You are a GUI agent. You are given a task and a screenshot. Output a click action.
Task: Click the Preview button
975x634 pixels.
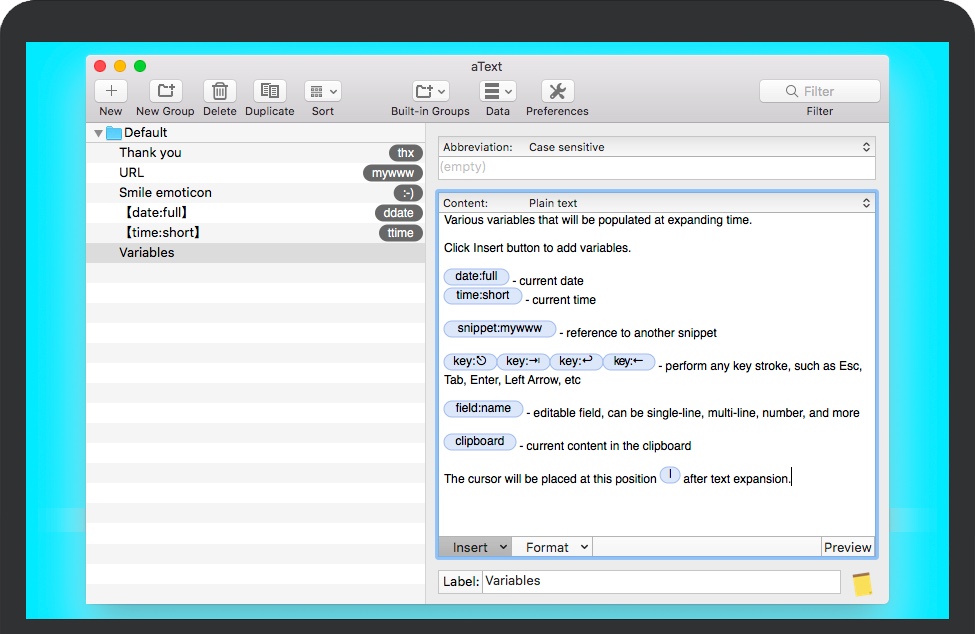click(847, 547)
